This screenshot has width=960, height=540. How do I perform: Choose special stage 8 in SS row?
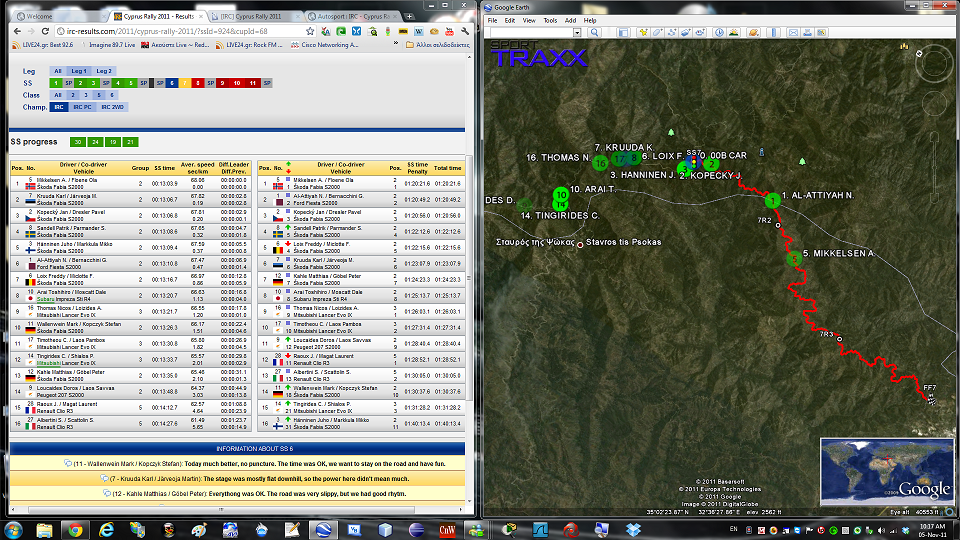click(x=198, y=83)
